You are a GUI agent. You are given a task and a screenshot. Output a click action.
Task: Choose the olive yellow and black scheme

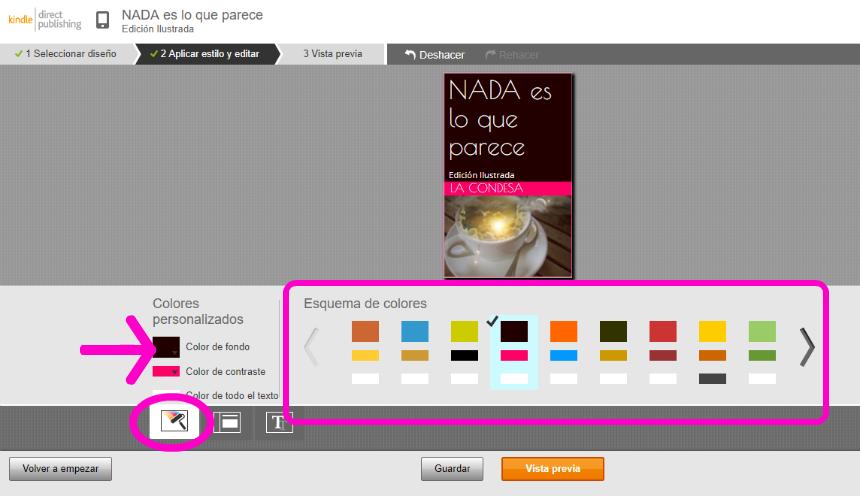tap(464, 352)
